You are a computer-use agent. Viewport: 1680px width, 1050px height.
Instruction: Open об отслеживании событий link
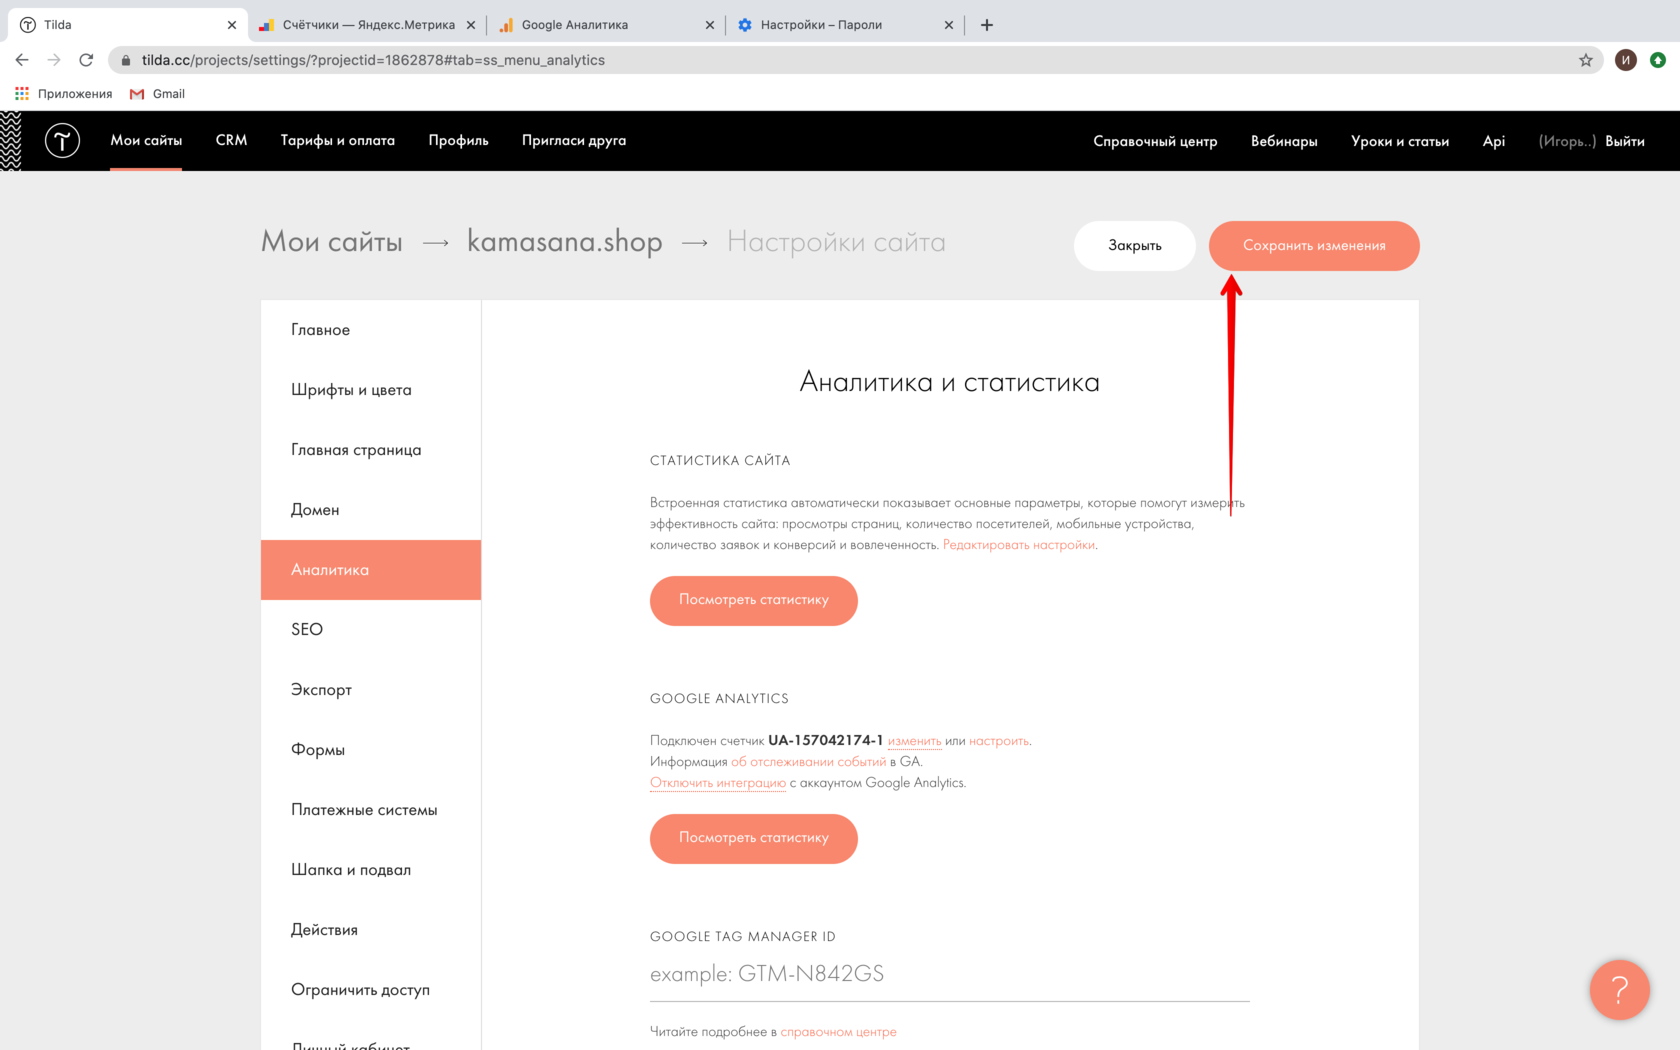point(808,762)
